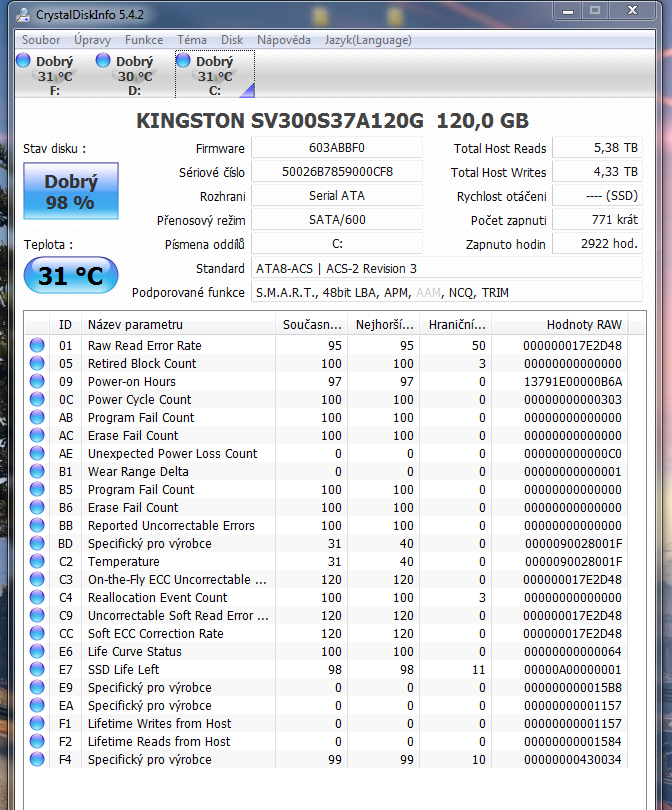This screenshot has height=810, width=672.
Task: Open the Soubor menu
Action: [41, 40]
